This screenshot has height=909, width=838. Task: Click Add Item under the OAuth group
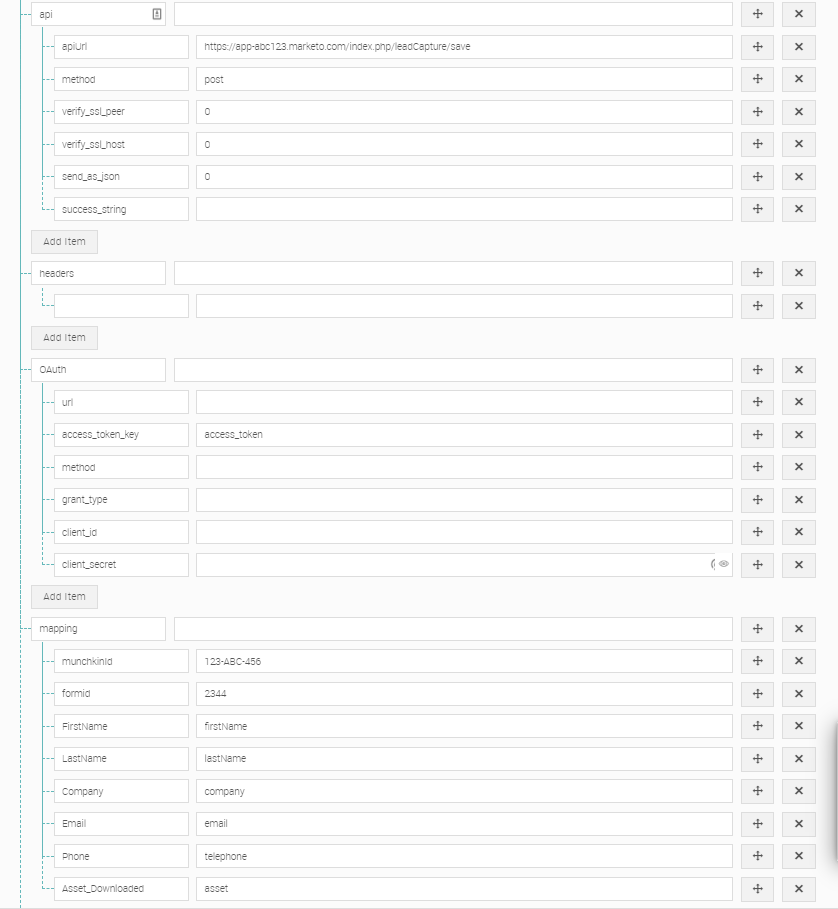click(64, 596)
